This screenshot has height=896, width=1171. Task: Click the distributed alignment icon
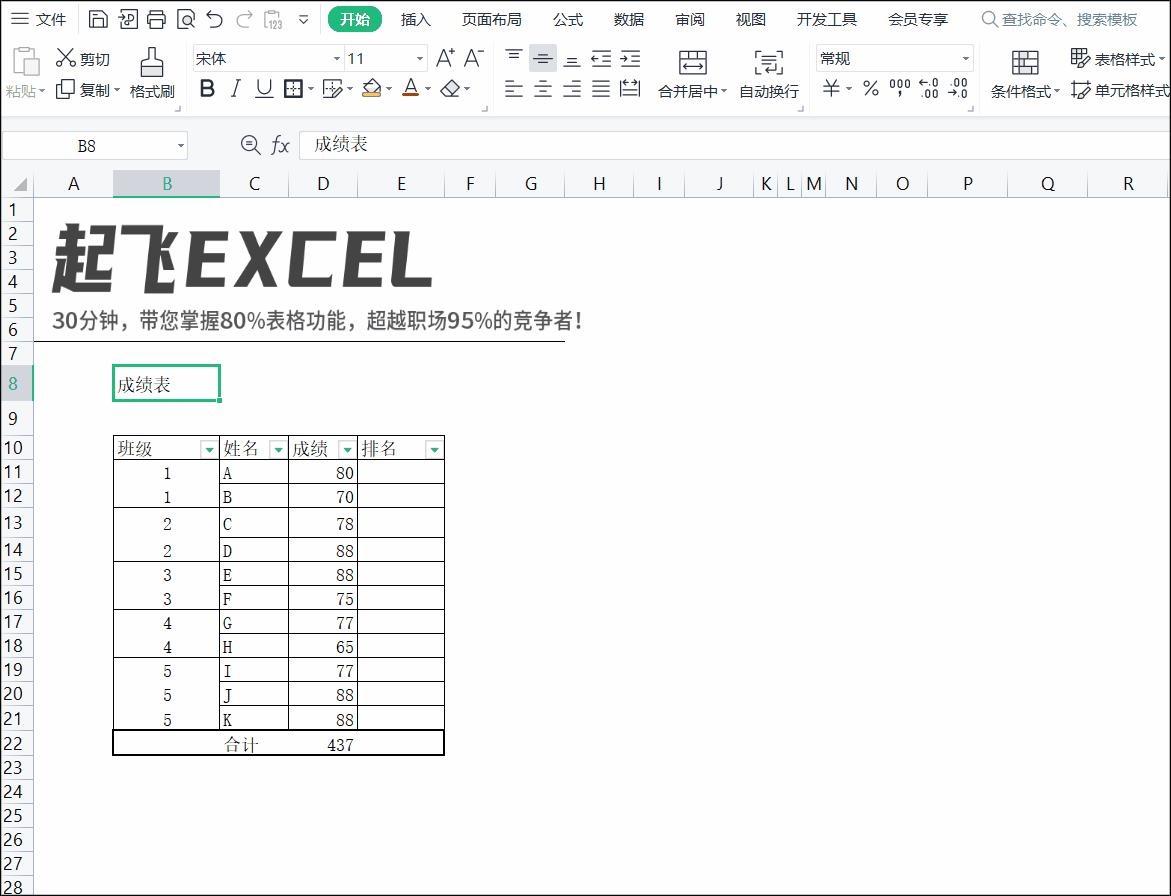tap(630, 89)
